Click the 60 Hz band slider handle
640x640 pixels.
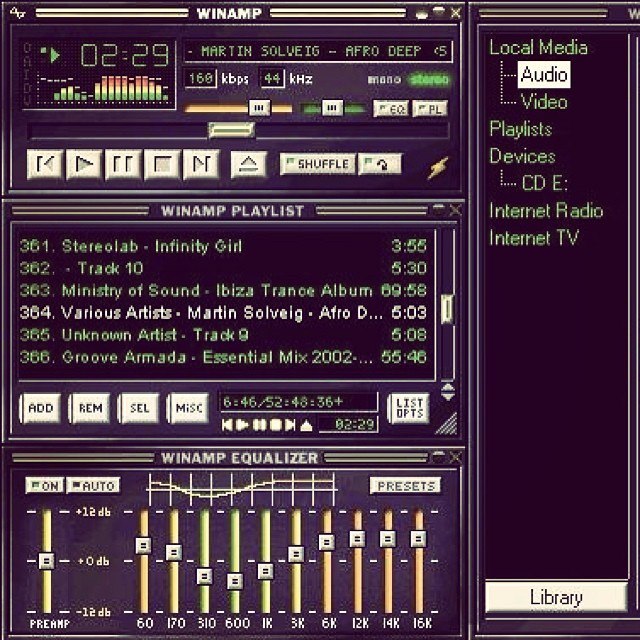(x=143, y=545)
